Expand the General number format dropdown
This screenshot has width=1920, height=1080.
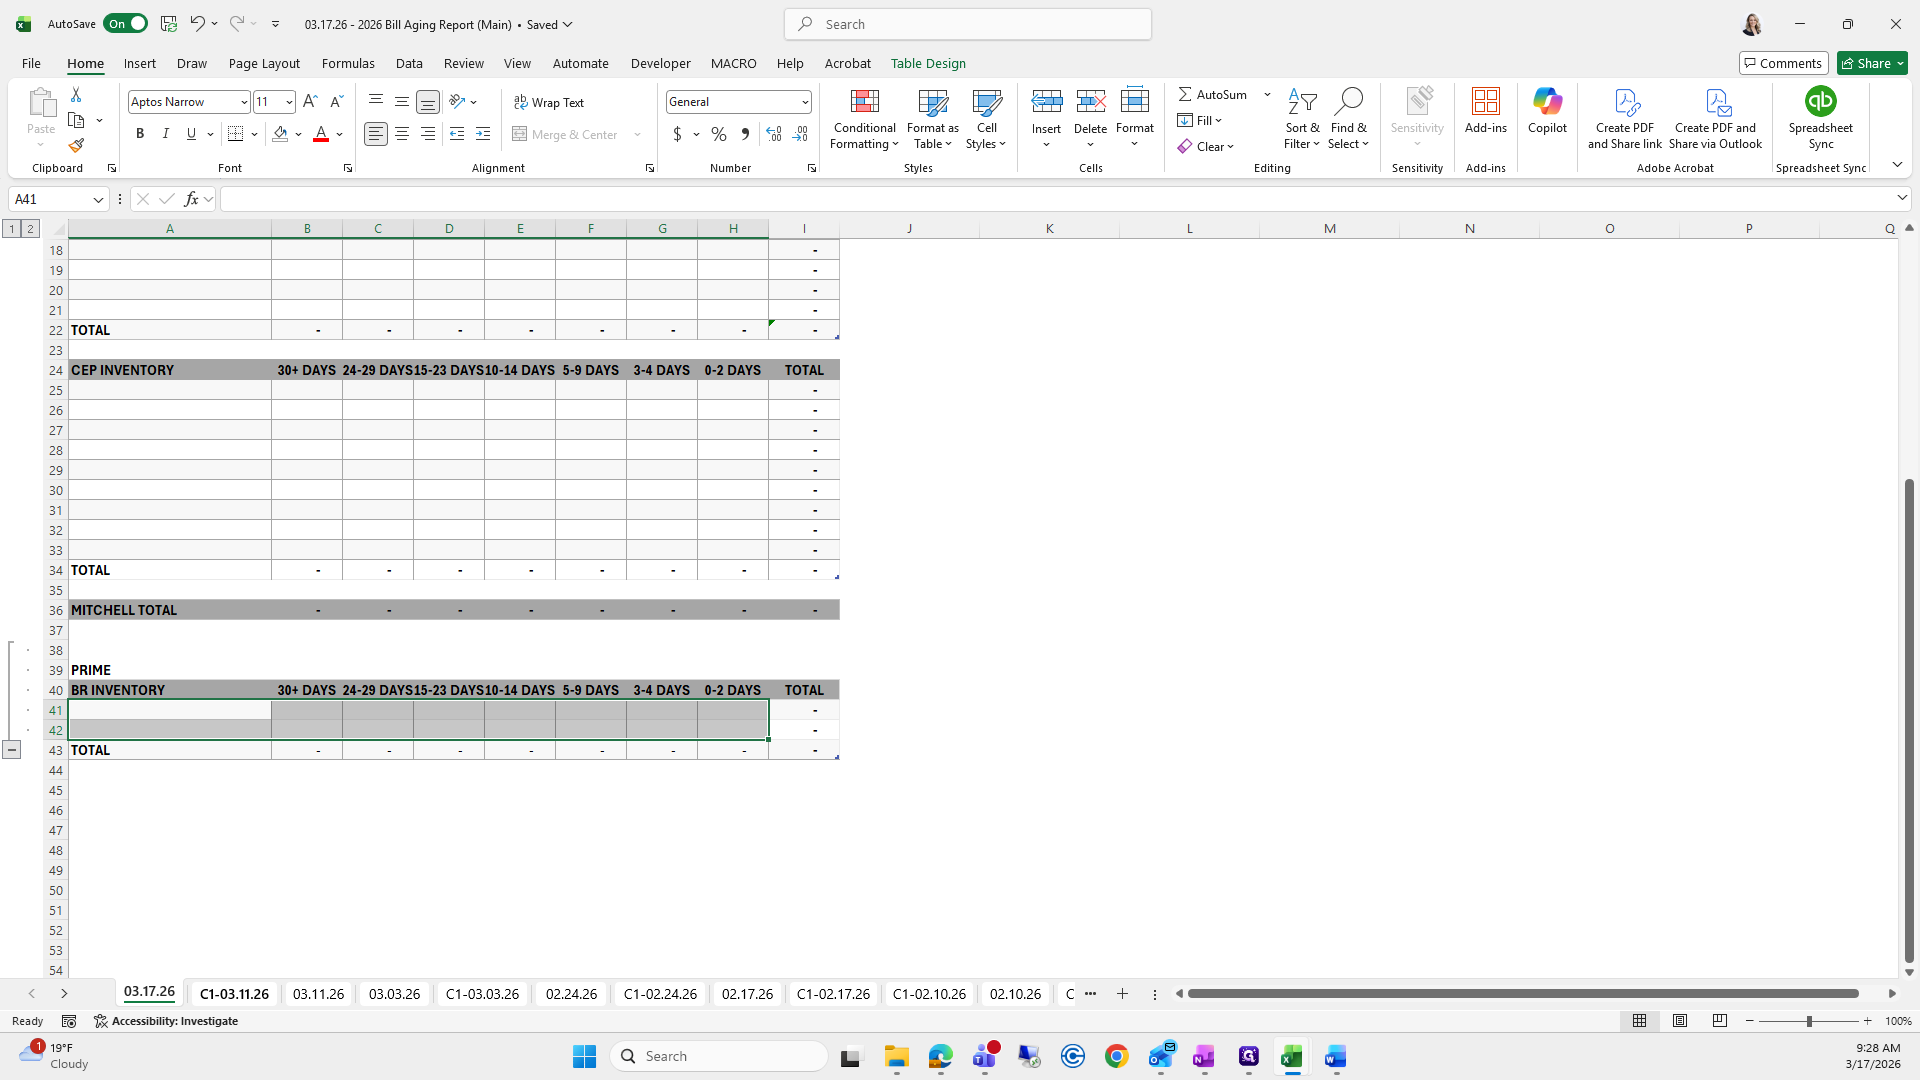[804, 102]
